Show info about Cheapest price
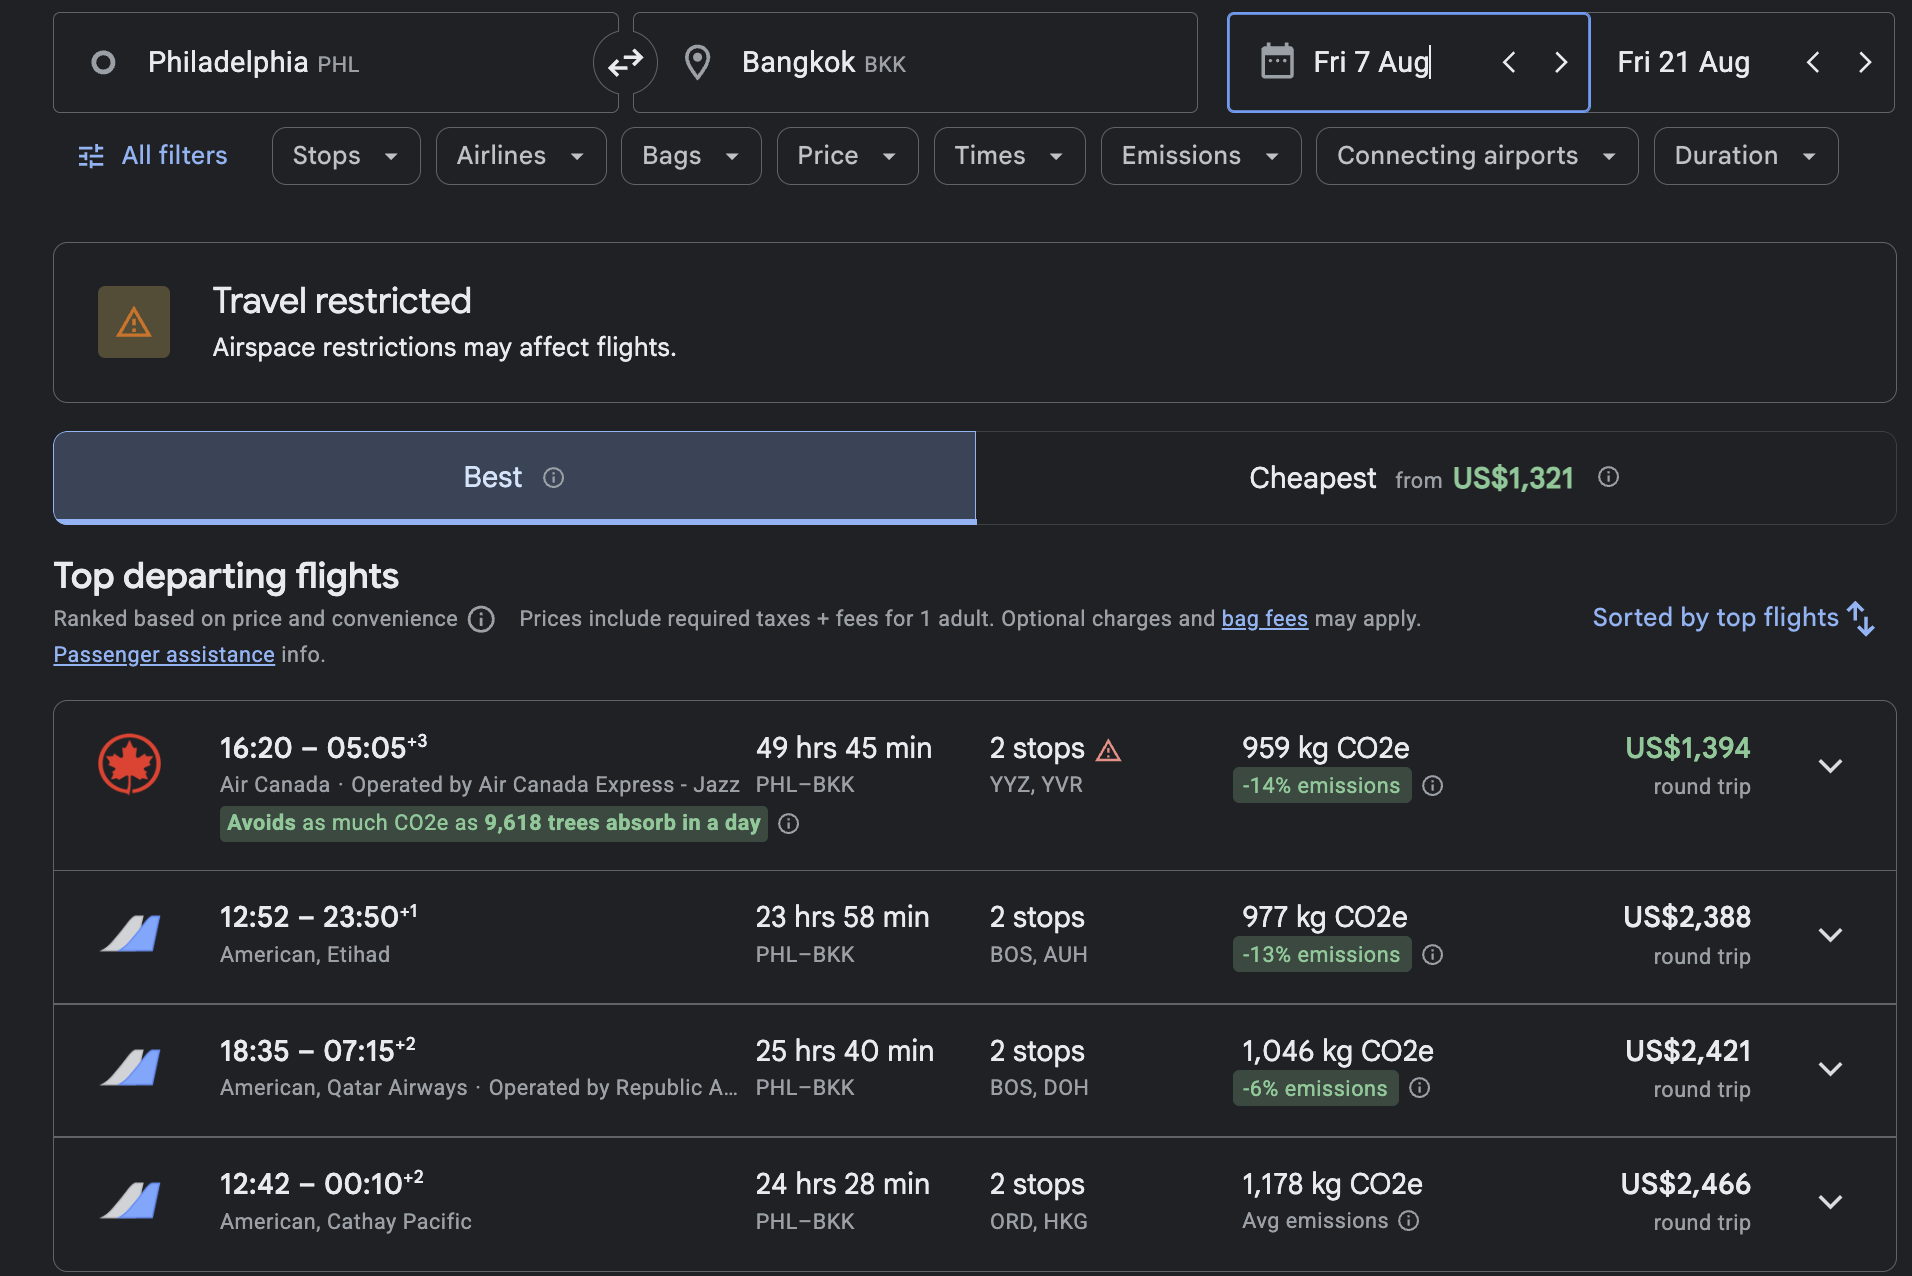This screenshot has height=1276, width=1912. (x=1608, y=477)
